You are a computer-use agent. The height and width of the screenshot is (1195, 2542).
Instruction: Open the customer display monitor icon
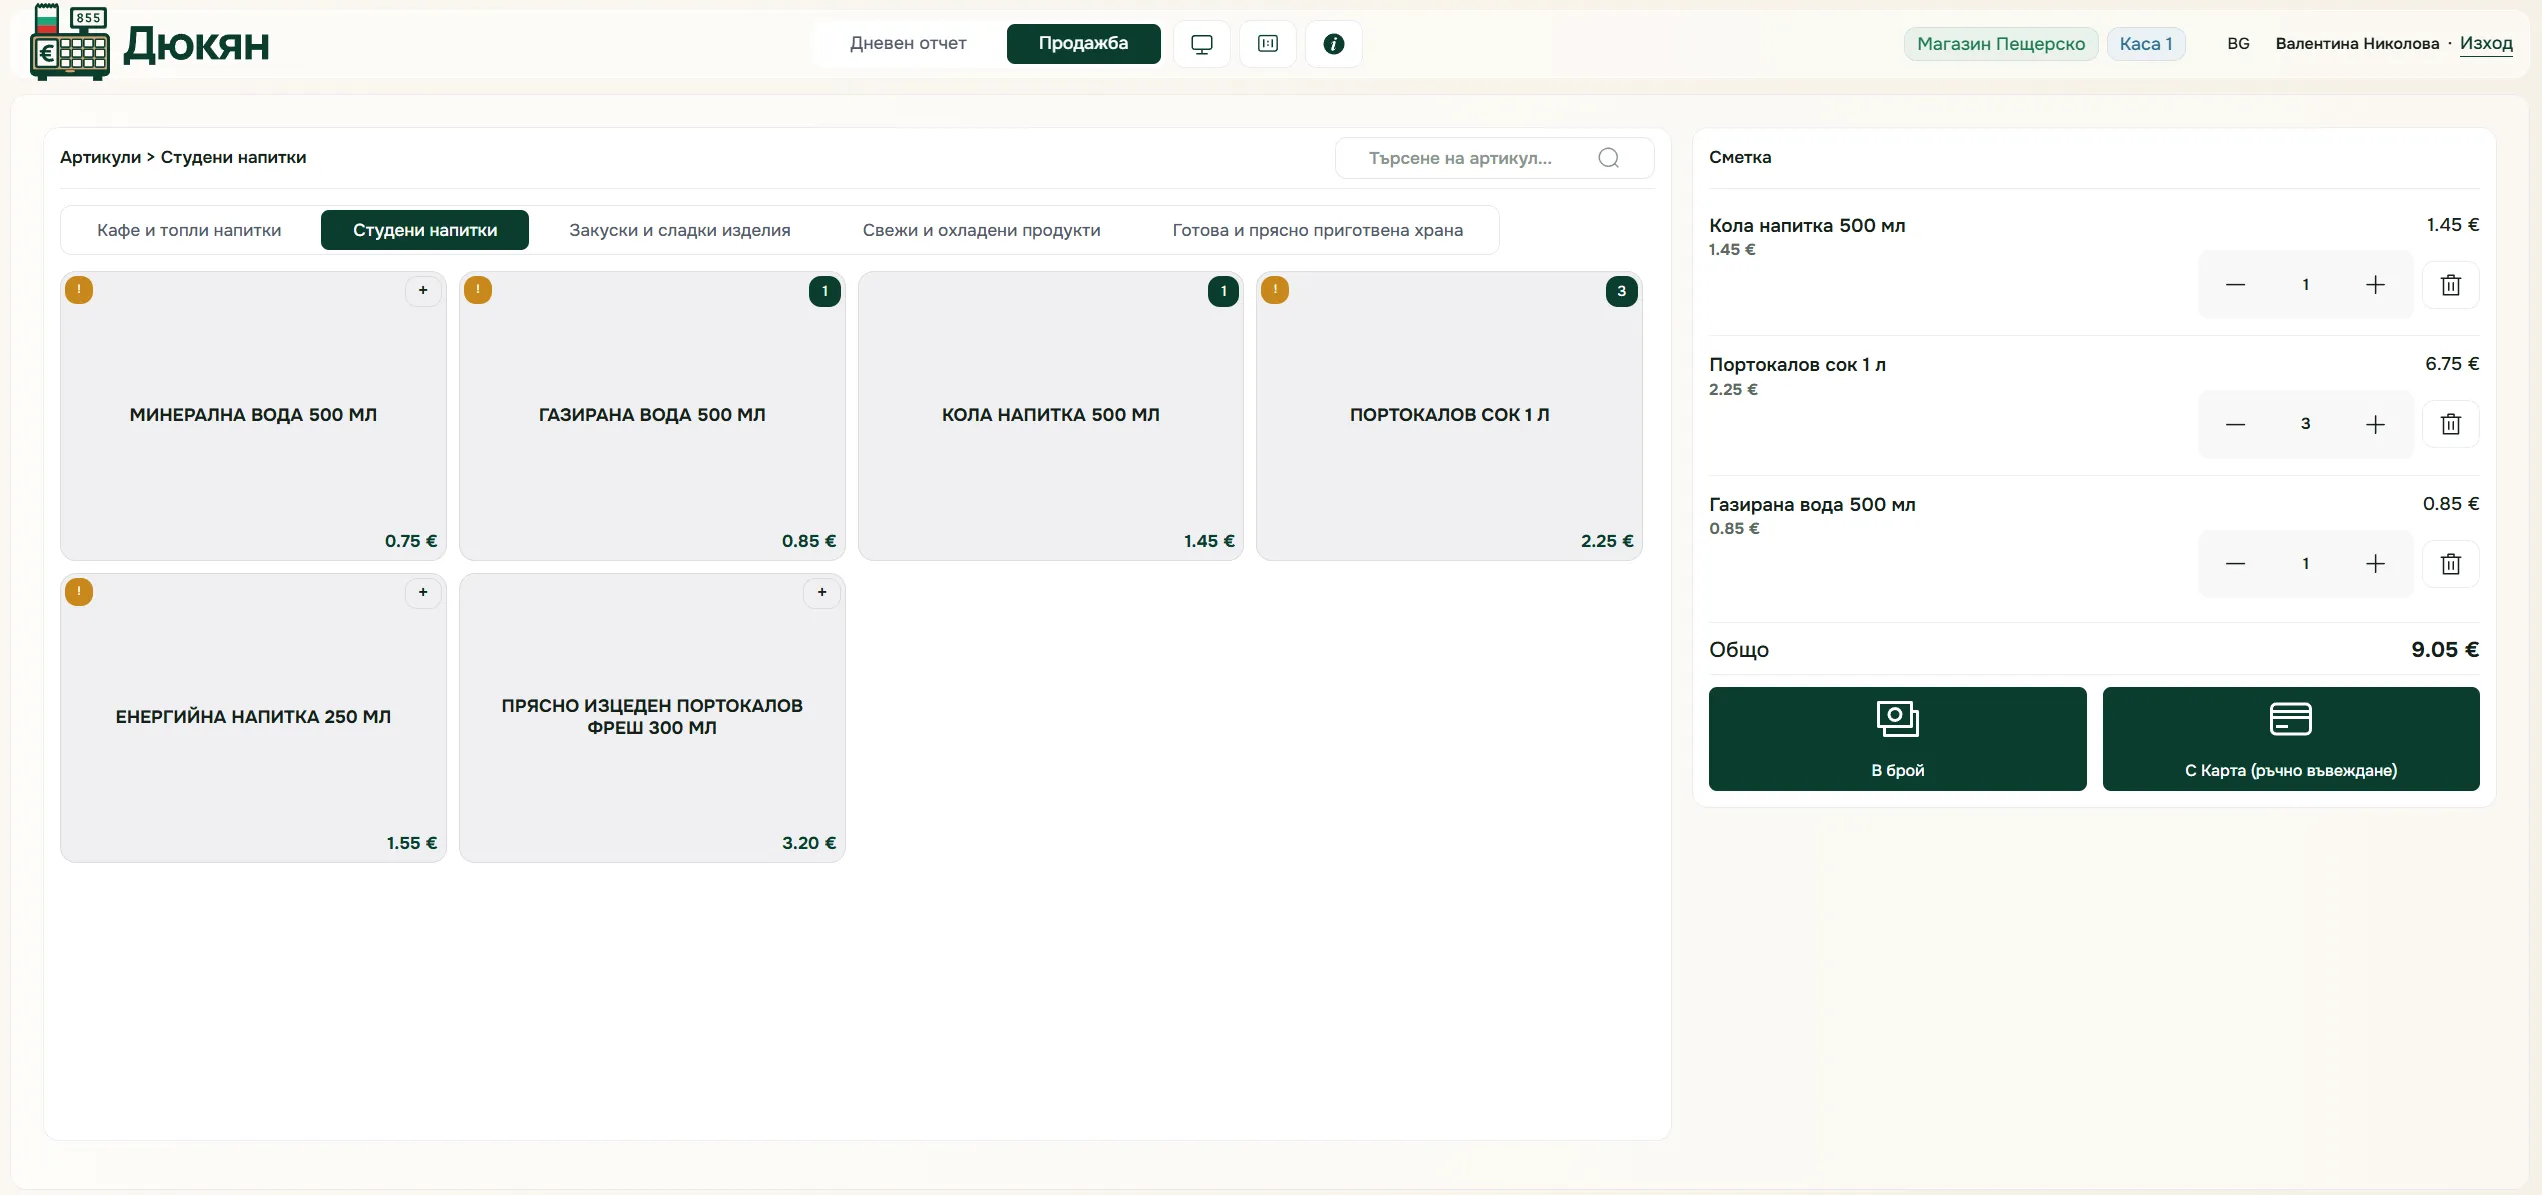coord(1201,44)
